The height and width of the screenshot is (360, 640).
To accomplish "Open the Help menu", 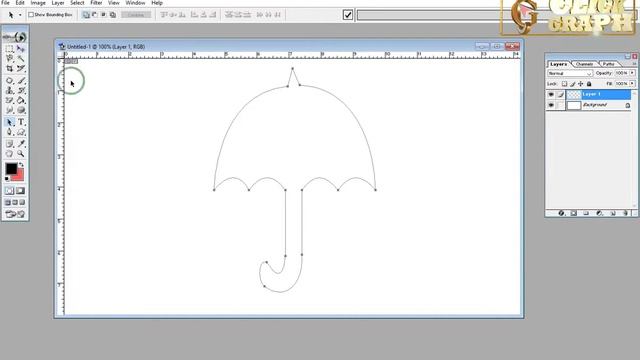I will coord(157,3).
